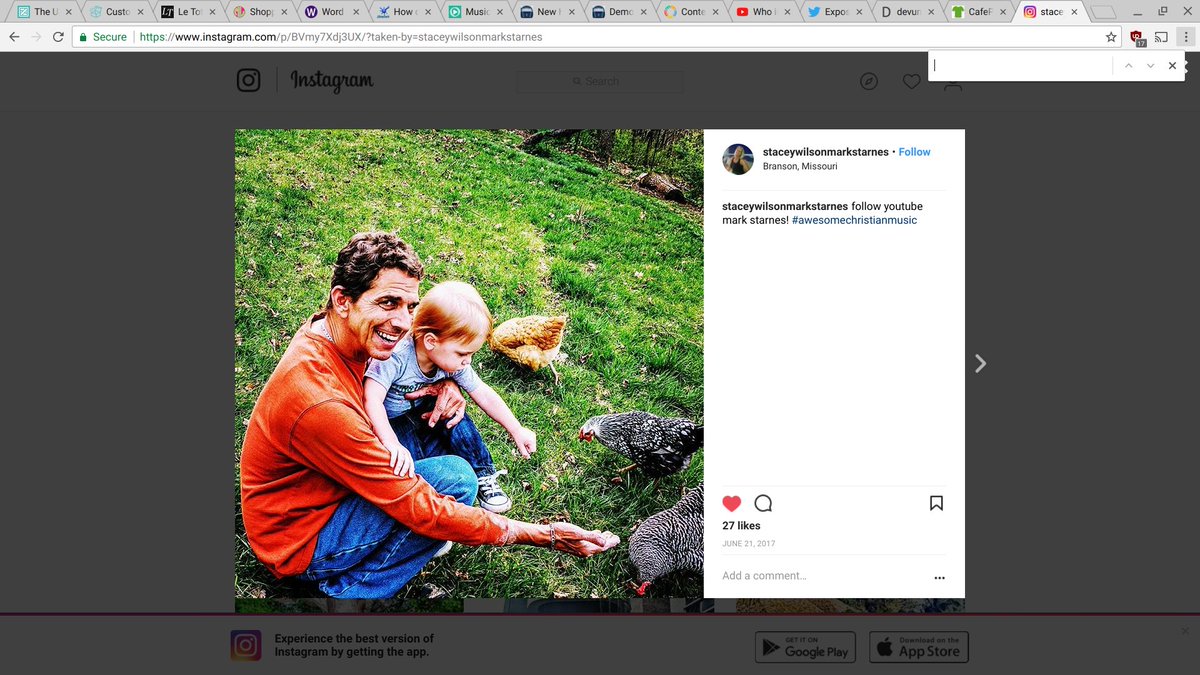Viewport: 1200px width, 675px height.
Task: Switch to the 'Music' tab
Action: pyautogui.click(x=472, y=12)
